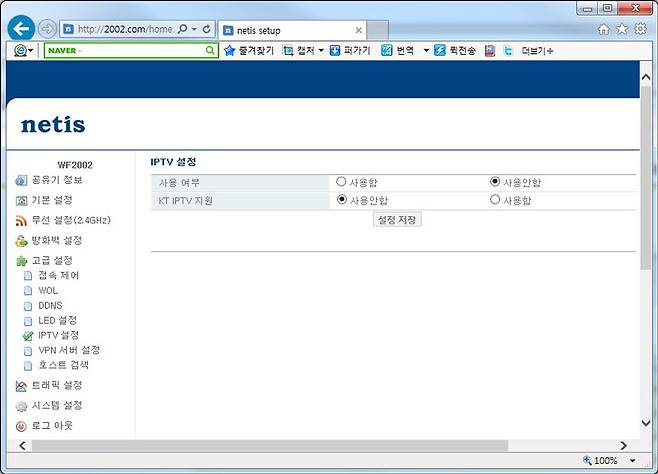Click the scroll down arrow on vertical scrollbar
This screenshot has height=474, width=658.
click(x=646, y=423)
